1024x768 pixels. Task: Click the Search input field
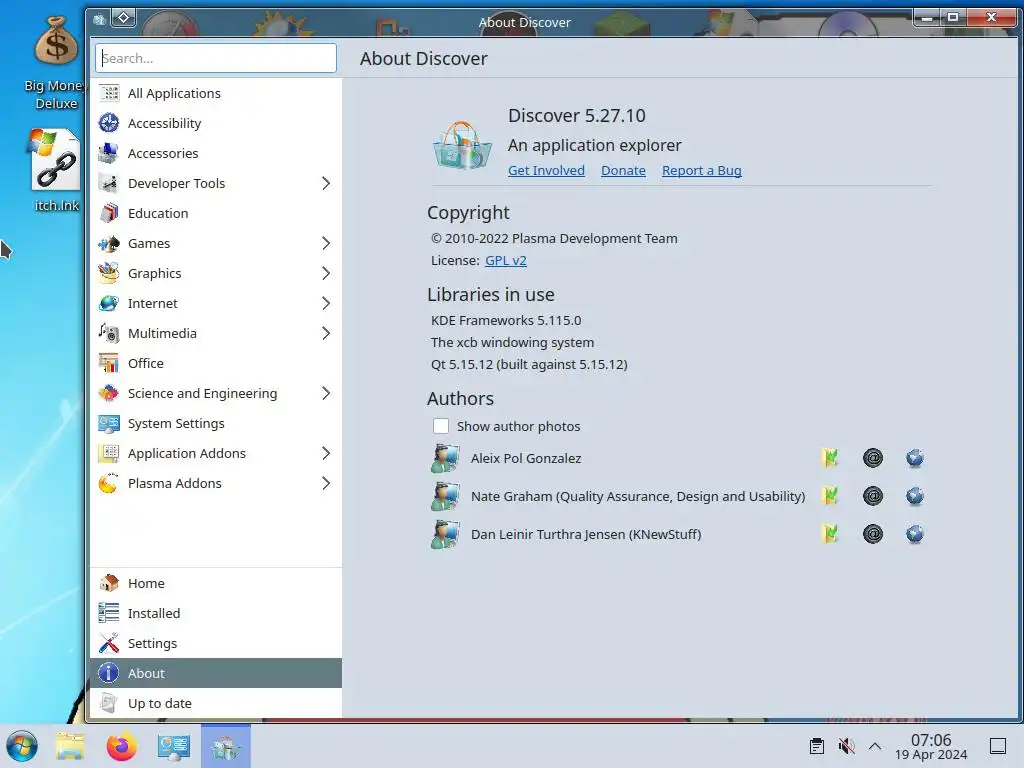216,58
